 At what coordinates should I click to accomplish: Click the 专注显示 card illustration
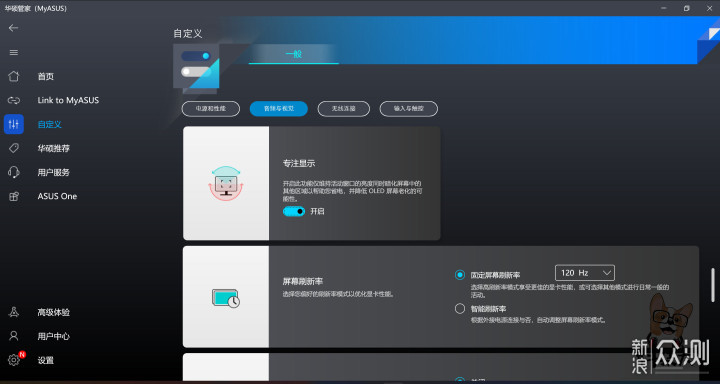226,183
